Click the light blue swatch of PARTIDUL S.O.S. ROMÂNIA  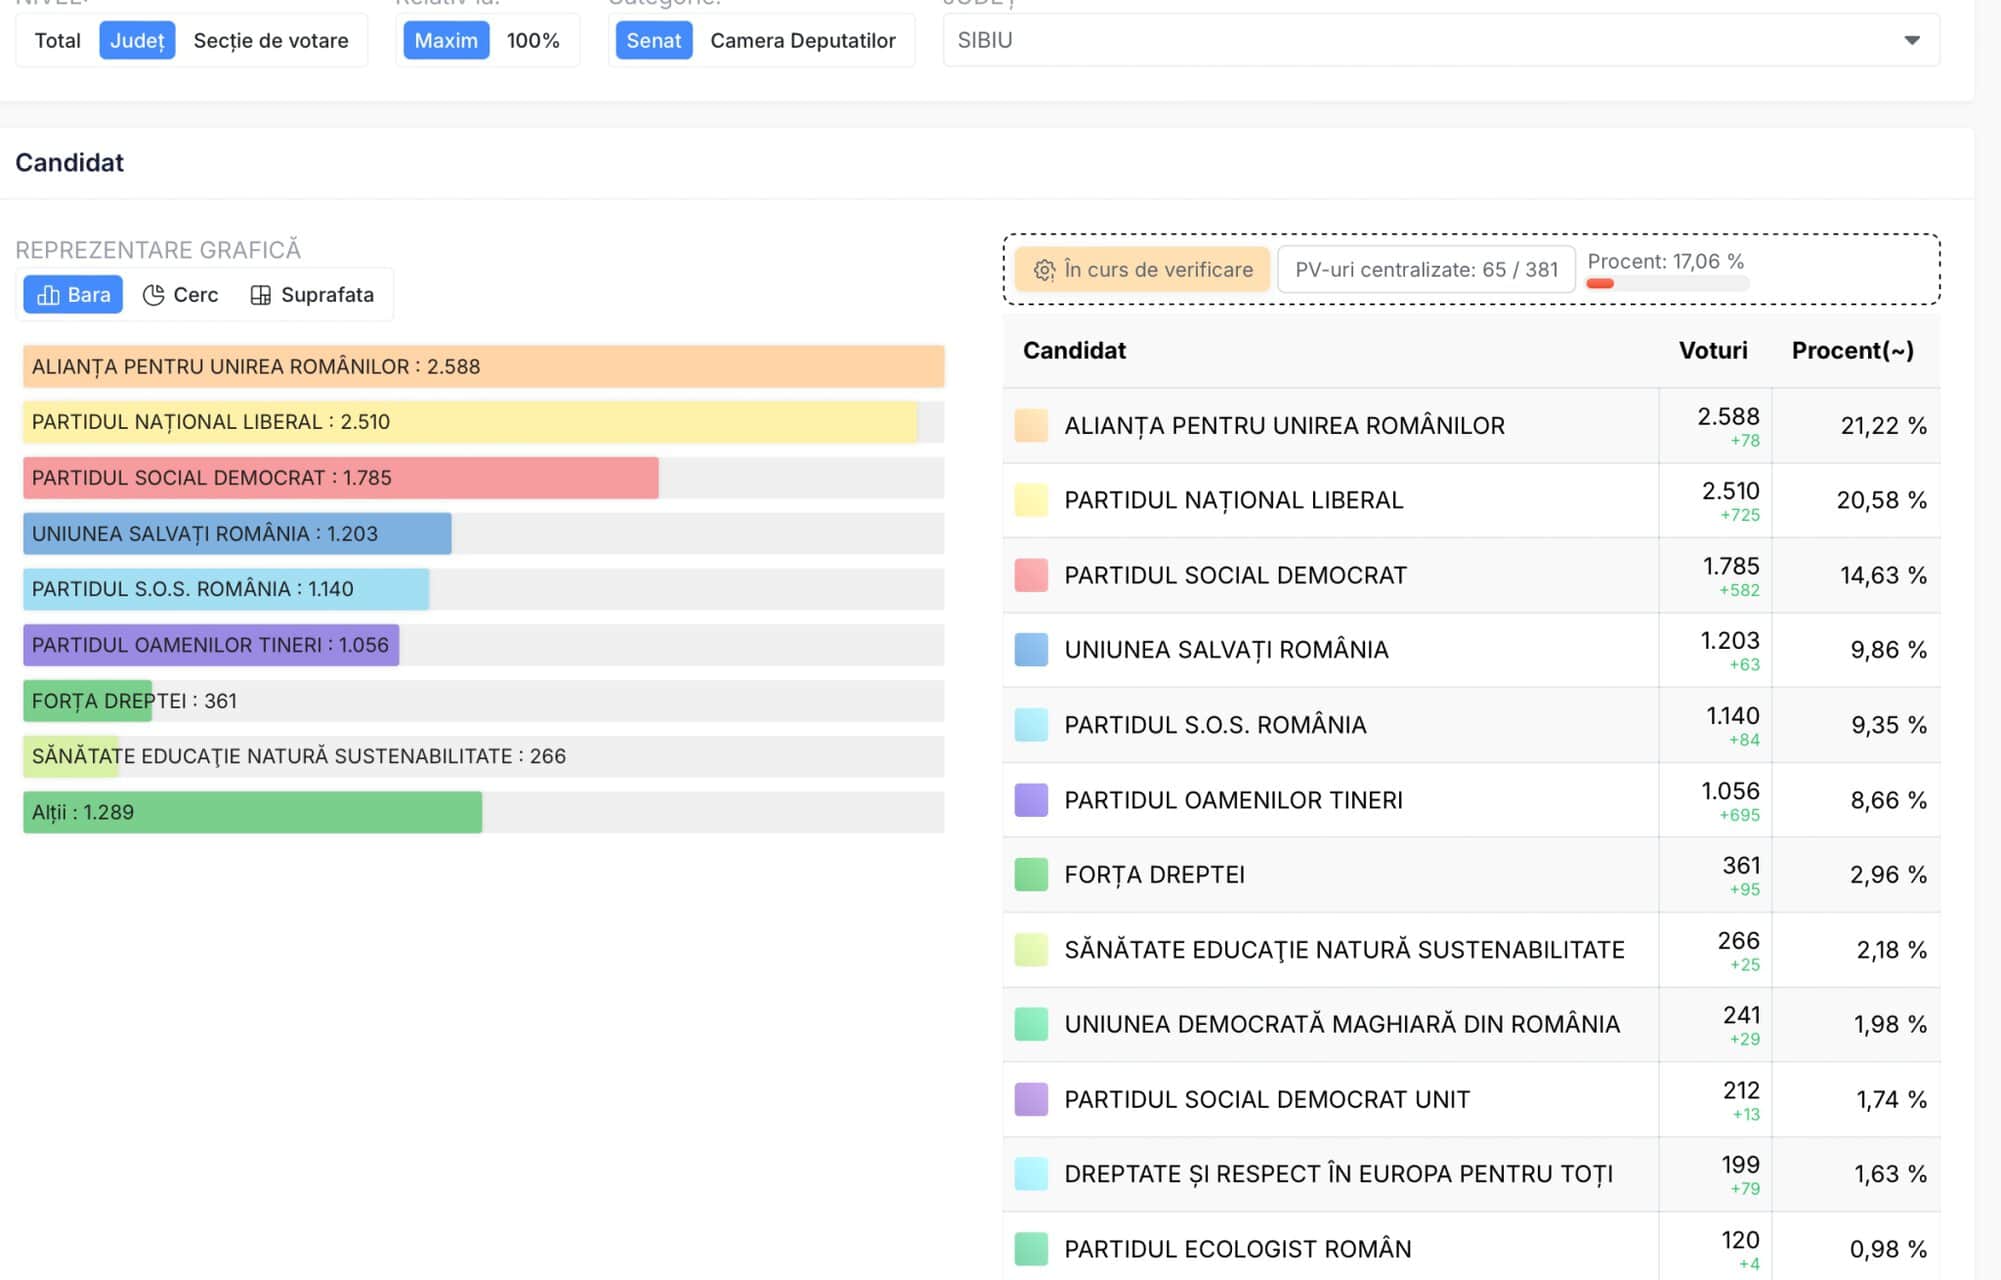1031,725
